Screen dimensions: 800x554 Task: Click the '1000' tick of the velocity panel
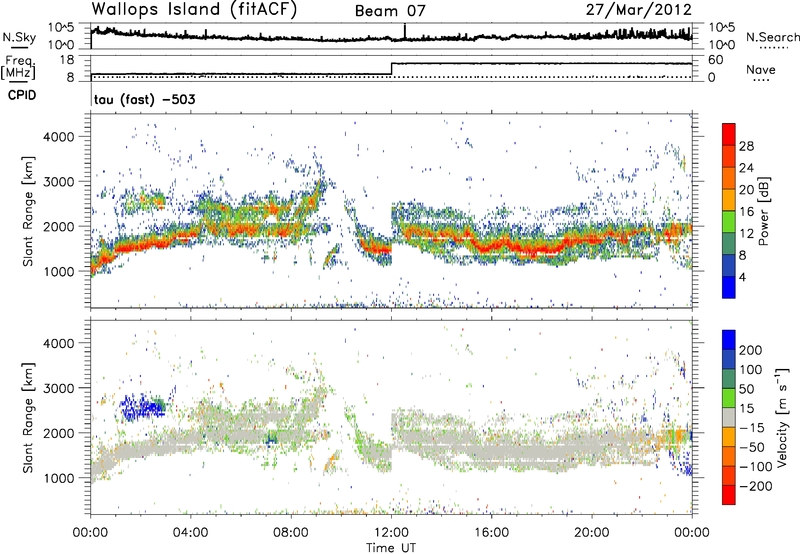pyautogui.click(x=58, y=478)
